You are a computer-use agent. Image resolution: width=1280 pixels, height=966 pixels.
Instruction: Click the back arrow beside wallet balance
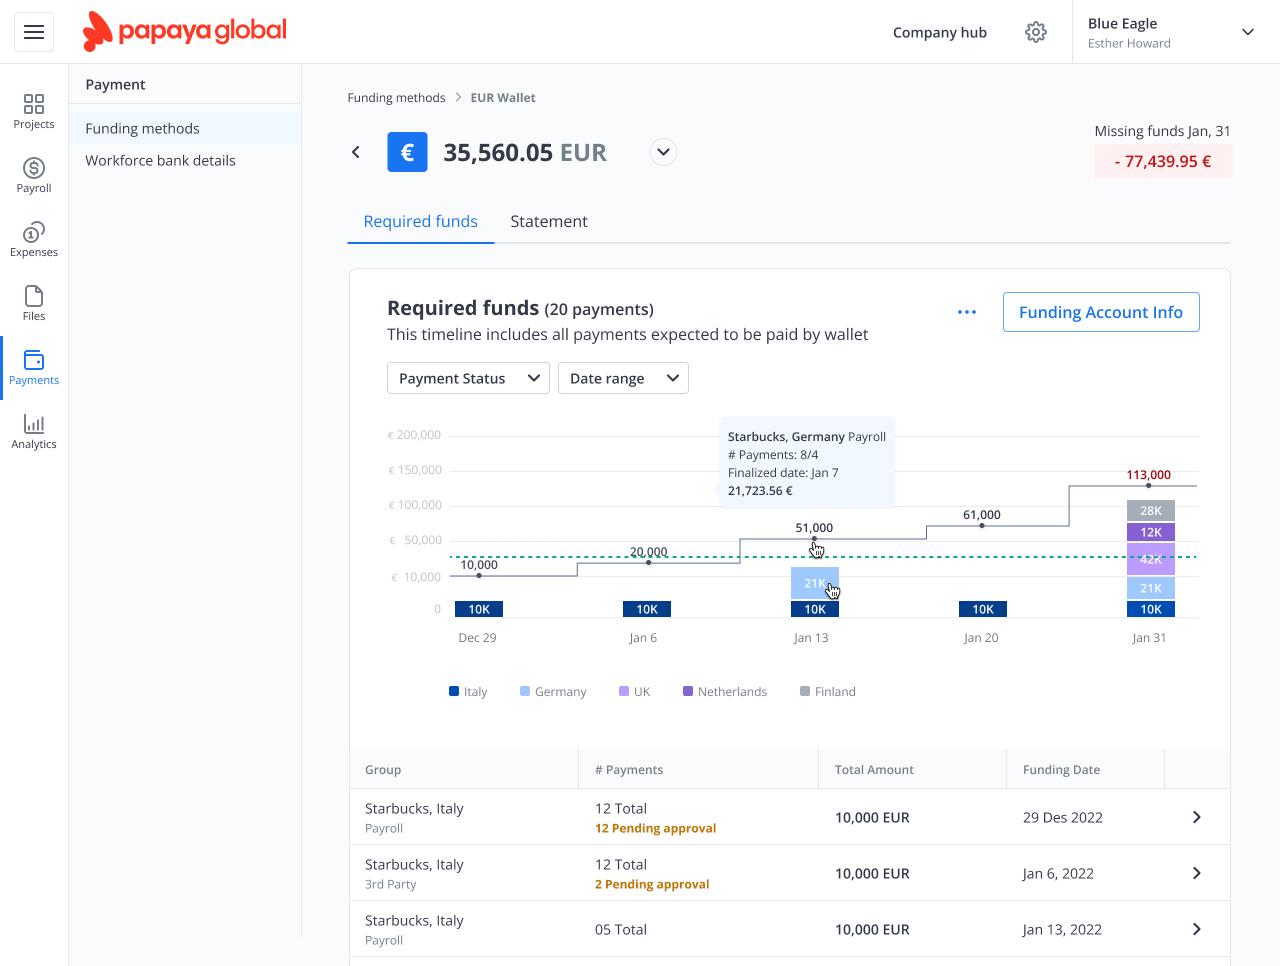point(356,152)
